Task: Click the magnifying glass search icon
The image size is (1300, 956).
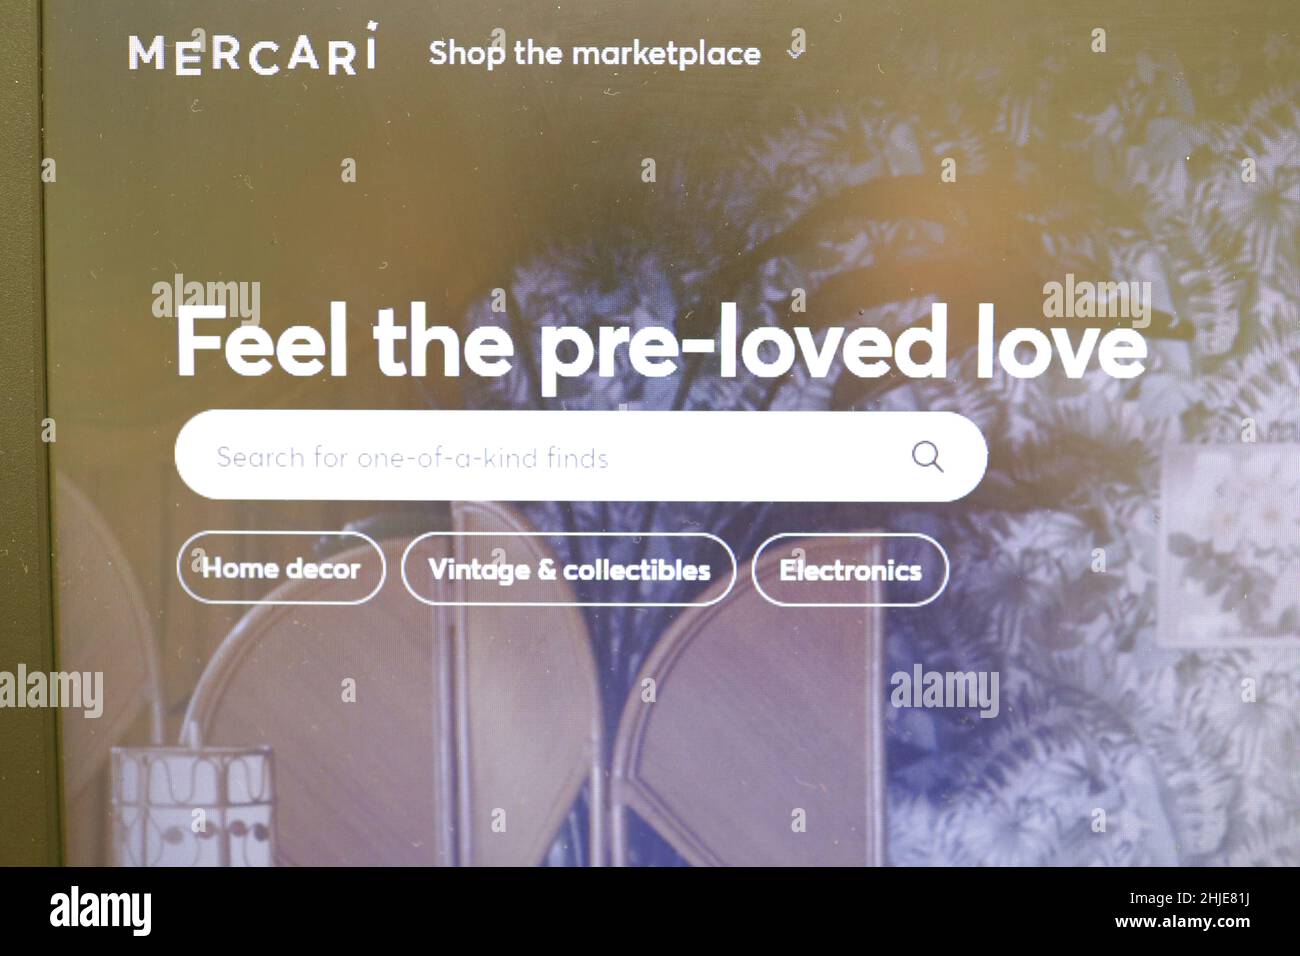Action: click(927, 457)
